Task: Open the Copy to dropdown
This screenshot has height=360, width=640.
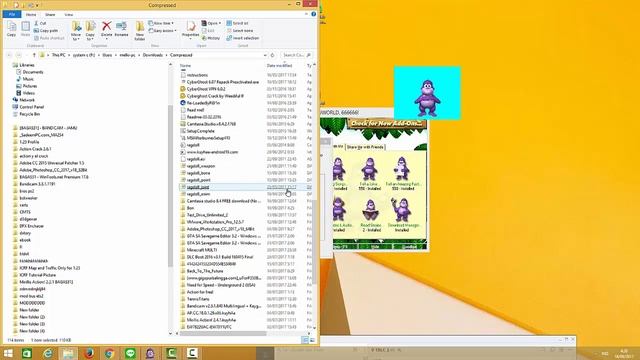Action: point(90,31)
